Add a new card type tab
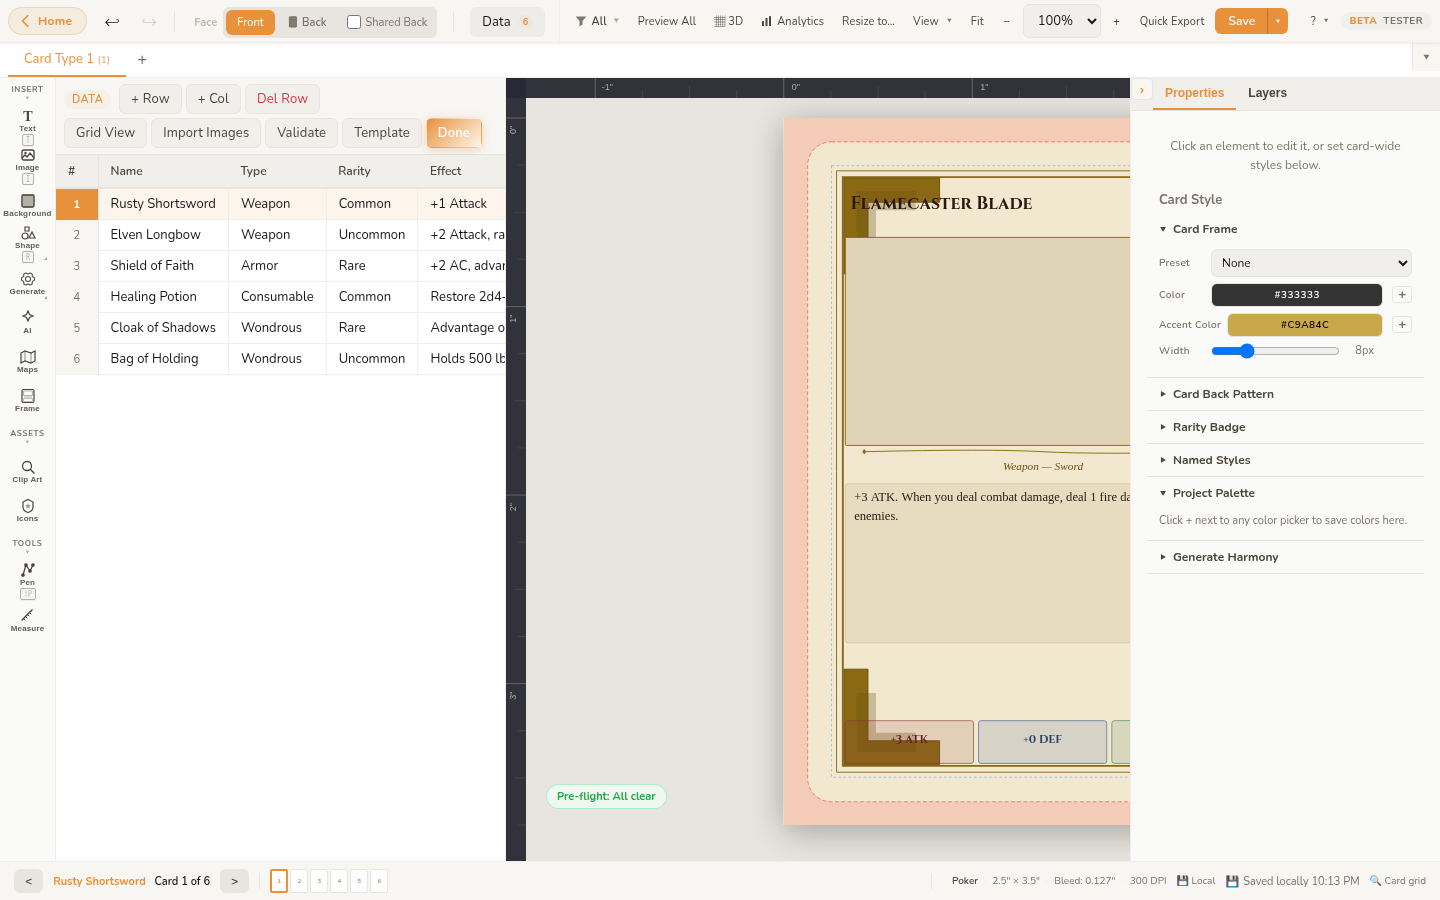Image resolution: width=1440 pixels, height=900 pixels. pyautogui.click(x=142, y=60)
